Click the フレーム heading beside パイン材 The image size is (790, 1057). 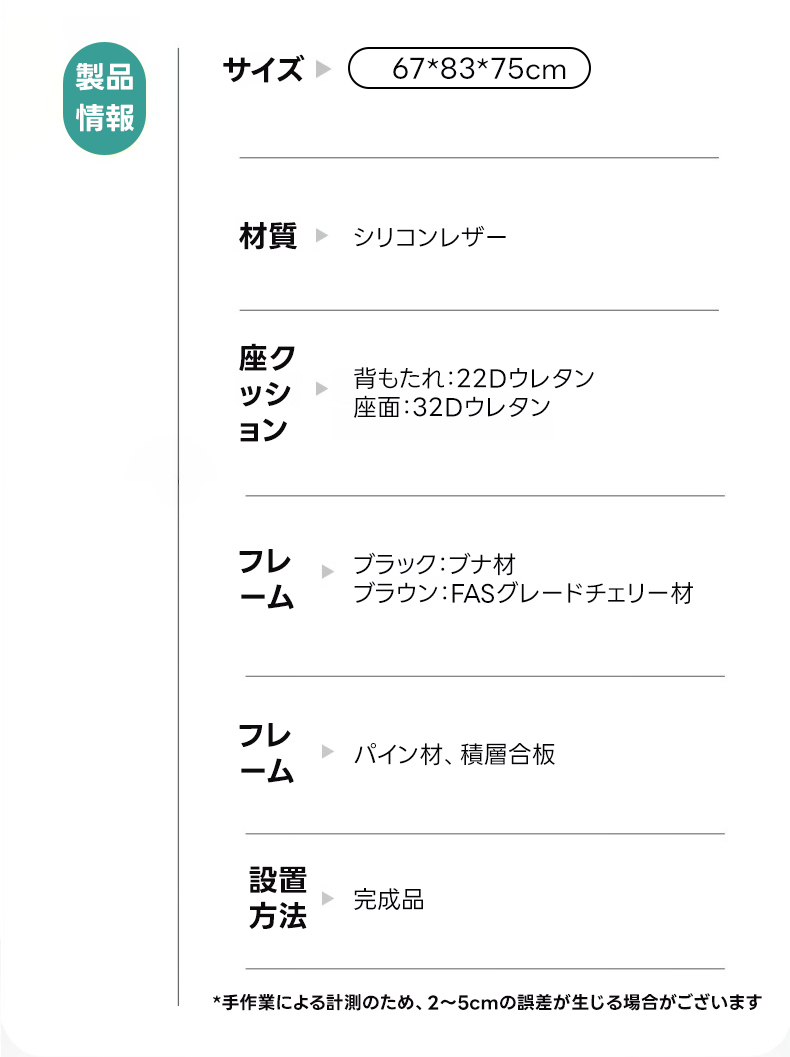(266, 753)
